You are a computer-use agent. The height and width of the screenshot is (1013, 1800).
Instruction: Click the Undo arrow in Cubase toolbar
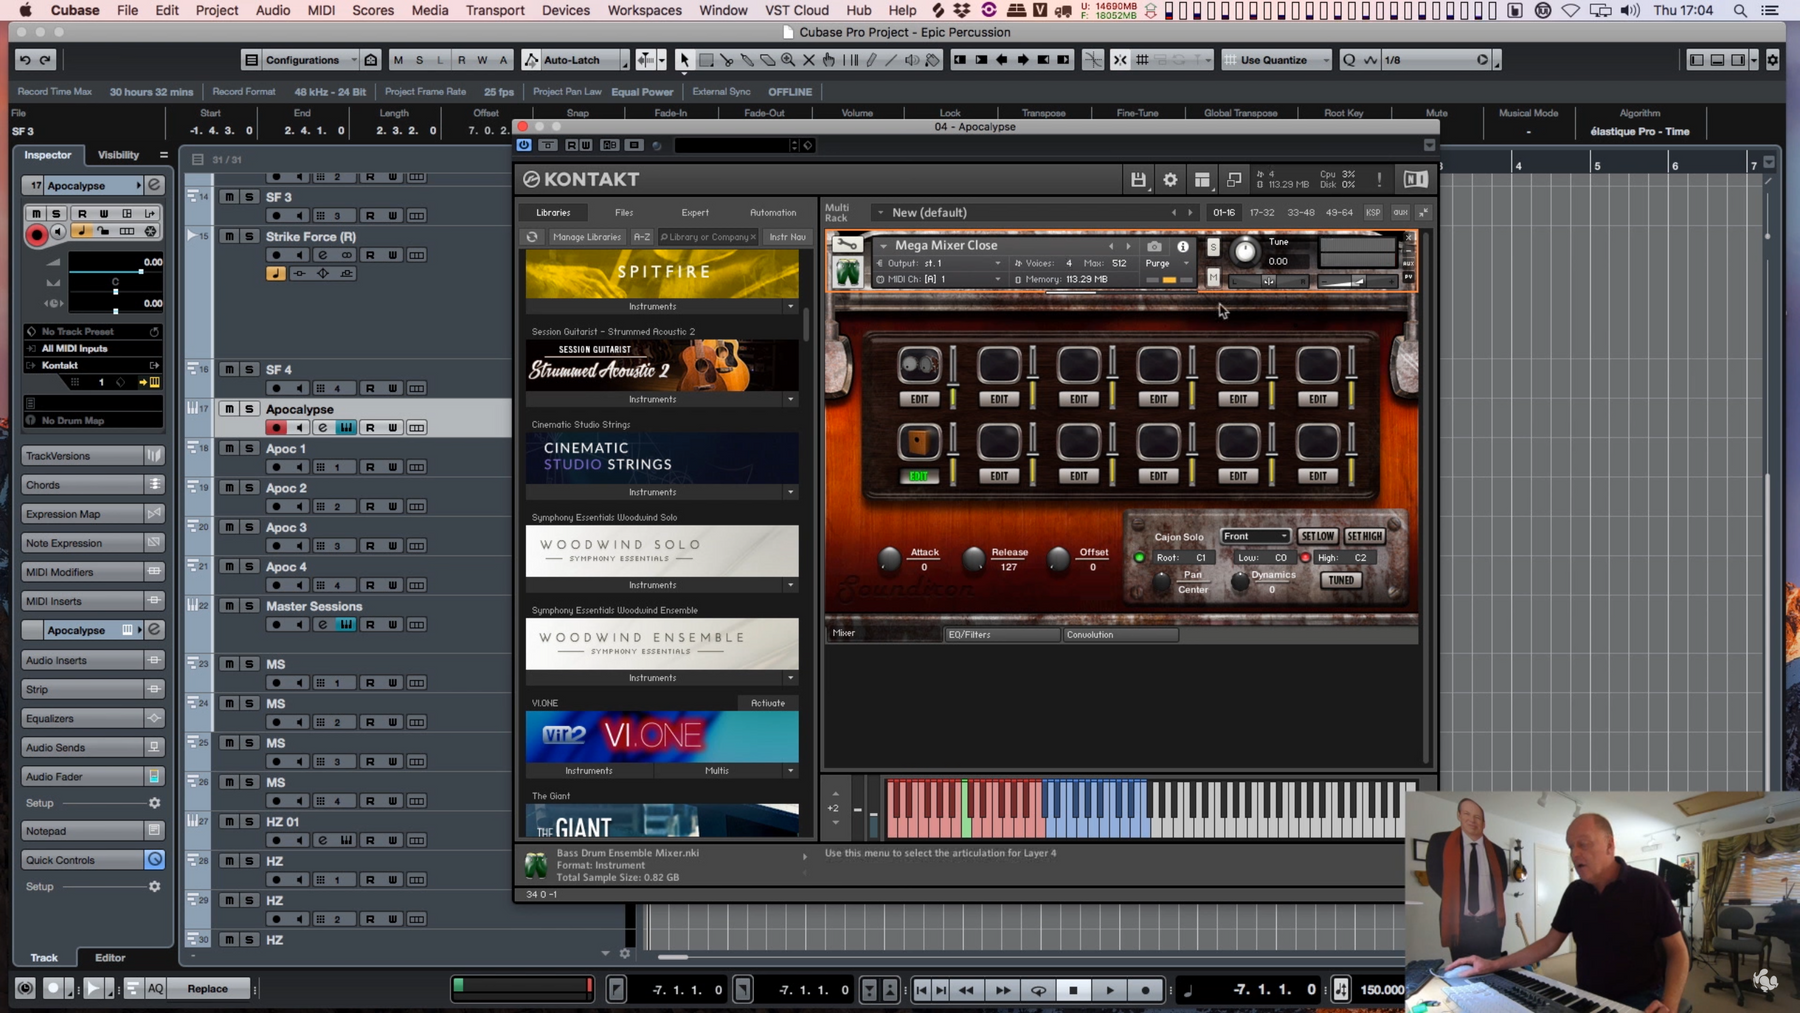tap(25, 60)
